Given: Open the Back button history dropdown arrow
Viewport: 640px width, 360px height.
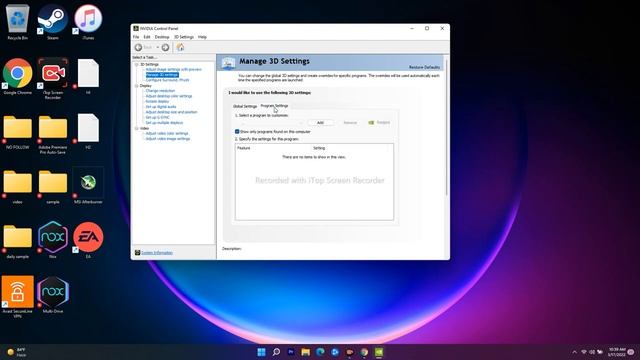Looking at the screenshot, I should [x=158, y=47].
